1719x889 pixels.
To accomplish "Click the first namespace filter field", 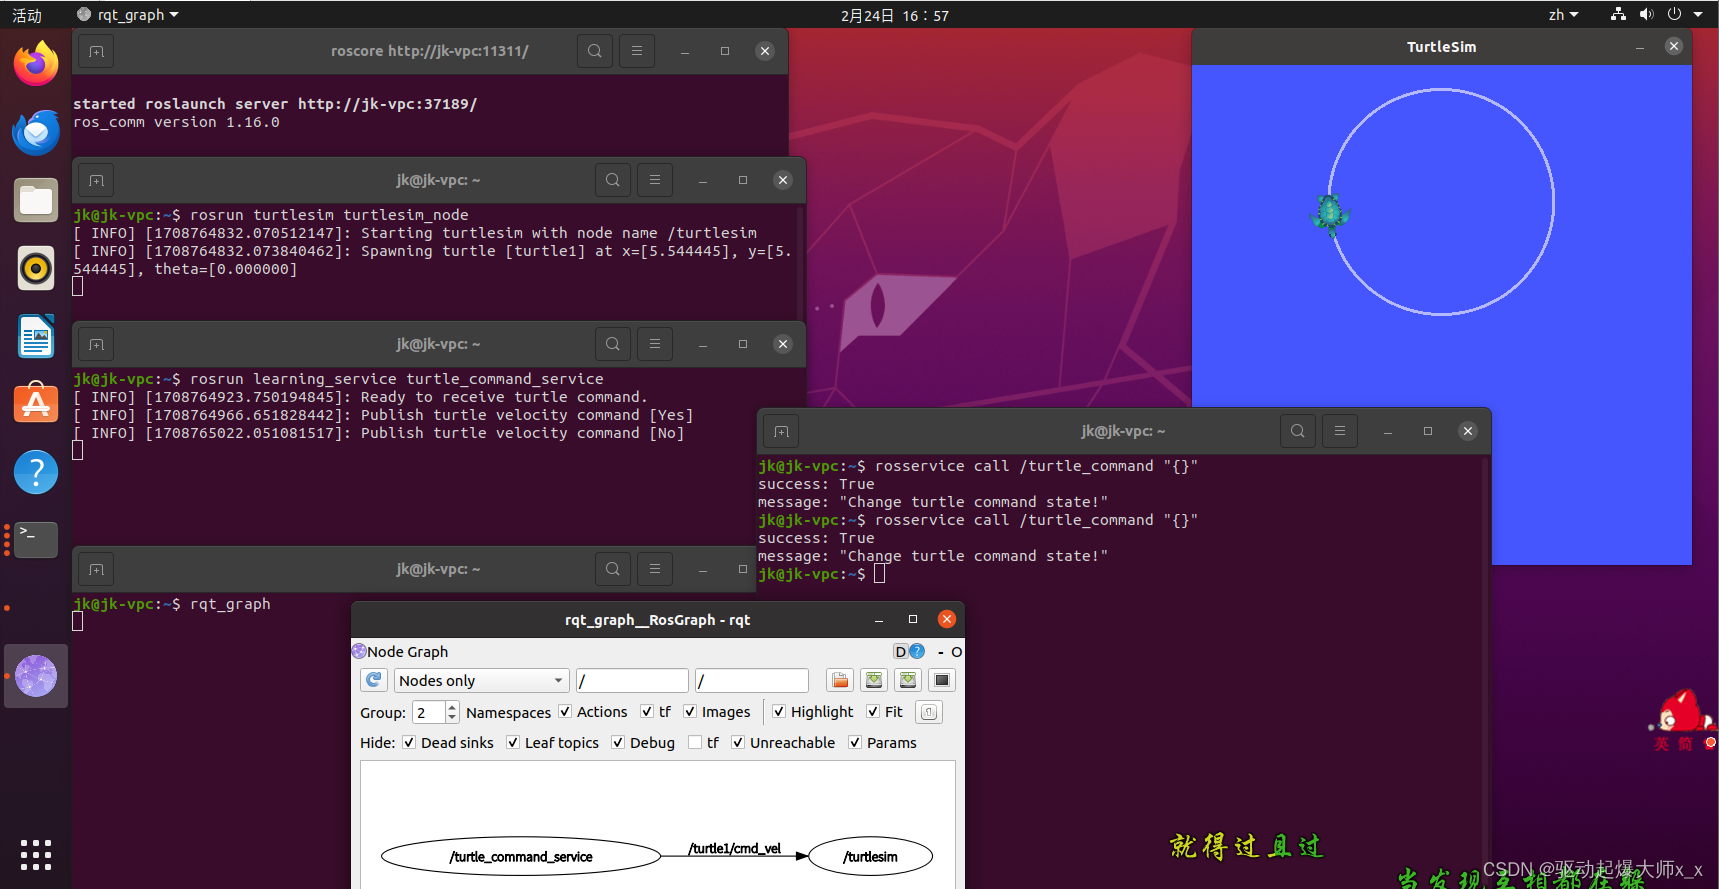I will (633, 680).
